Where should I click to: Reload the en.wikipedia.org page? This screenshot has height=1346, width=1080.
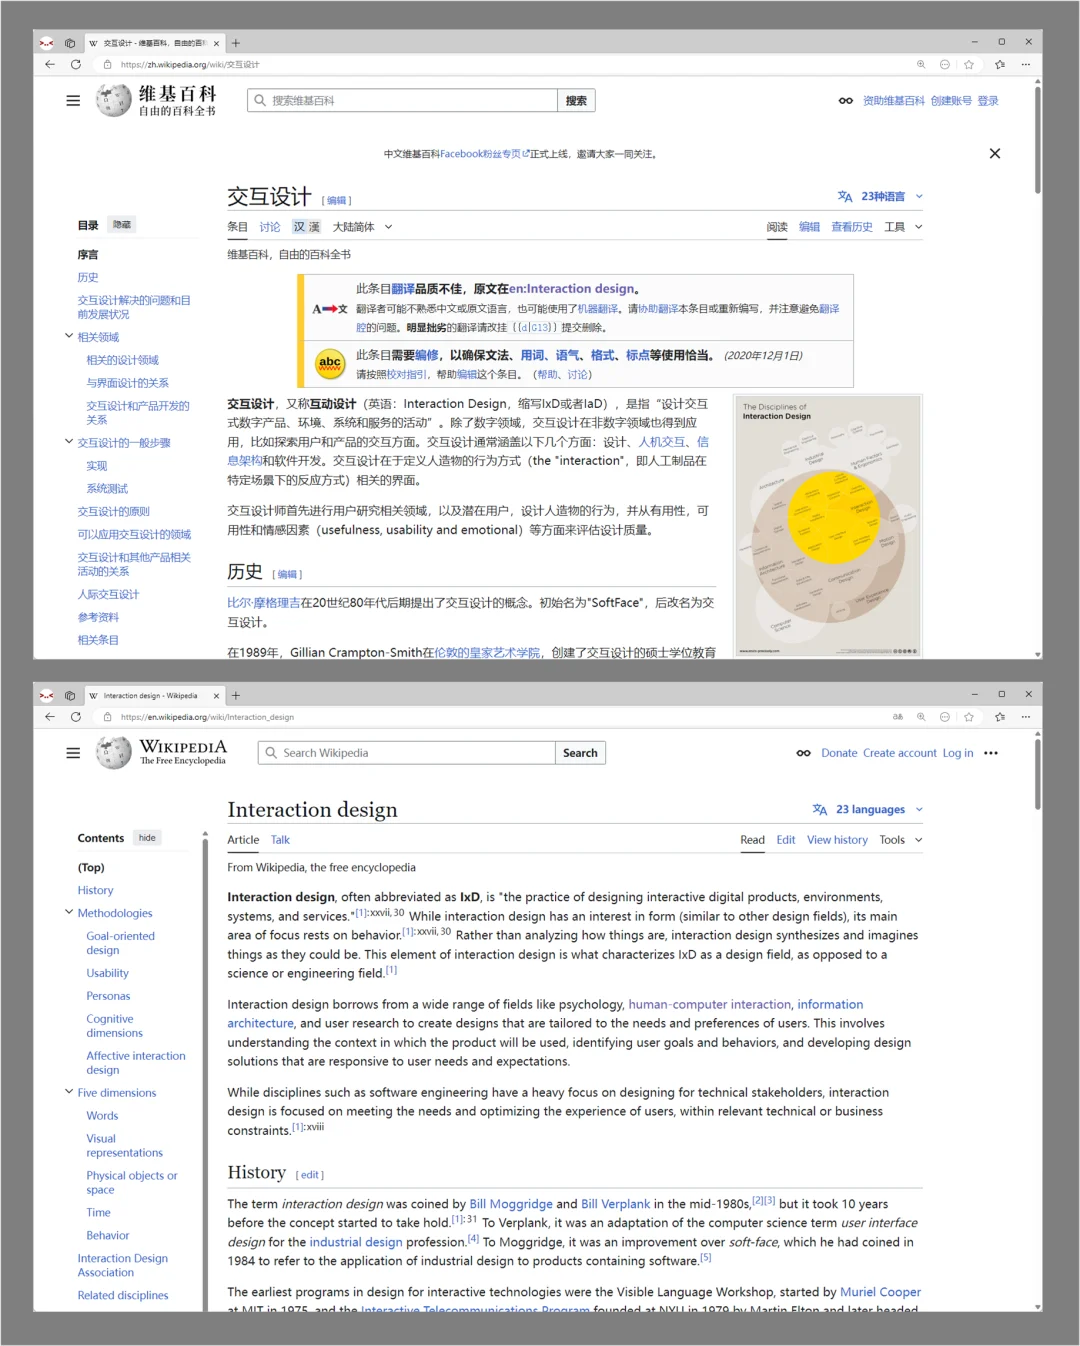[x=76, y=717]
